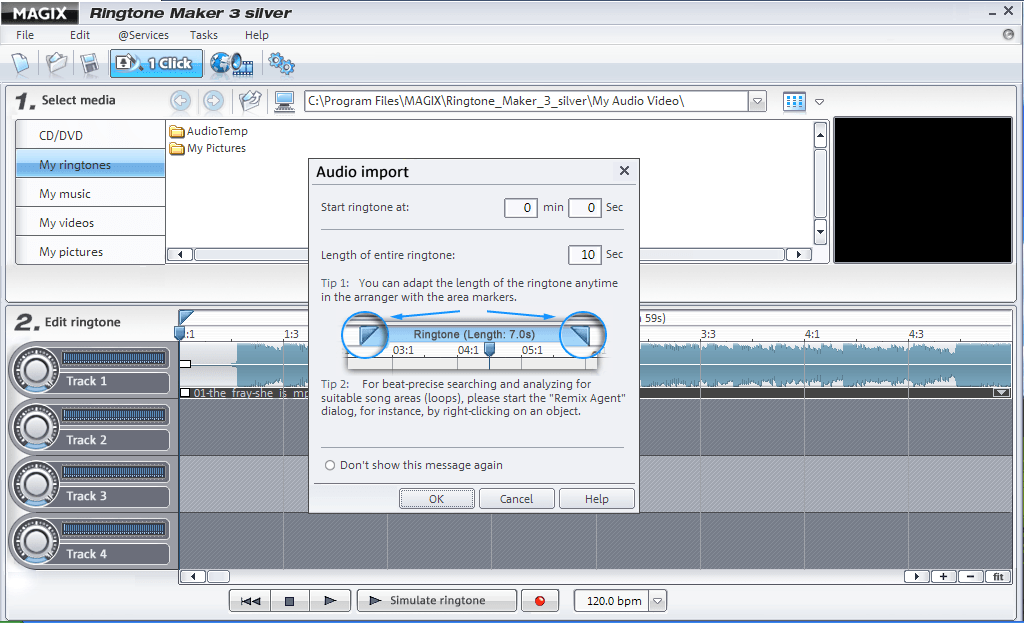This screenshot has height=623, width=1024.
Task: Open the view options dropdown arrow
Action: [820, 101]
